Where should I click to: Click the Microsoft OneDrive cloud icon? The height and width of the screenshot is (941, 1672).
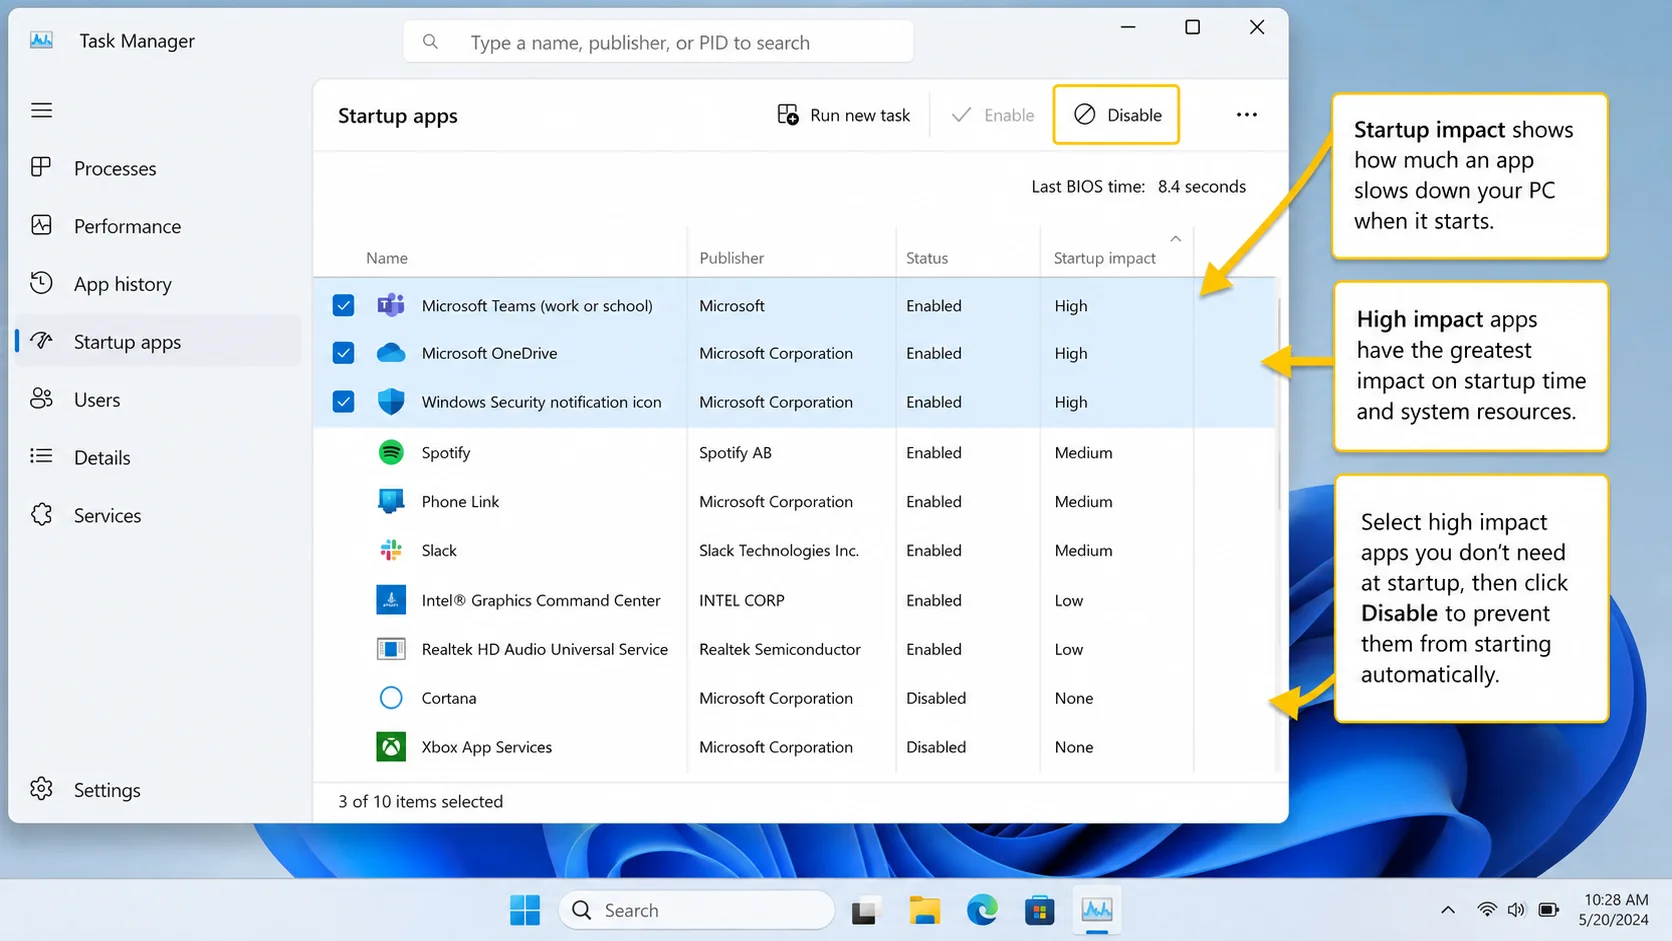click(x=391, y=353)
